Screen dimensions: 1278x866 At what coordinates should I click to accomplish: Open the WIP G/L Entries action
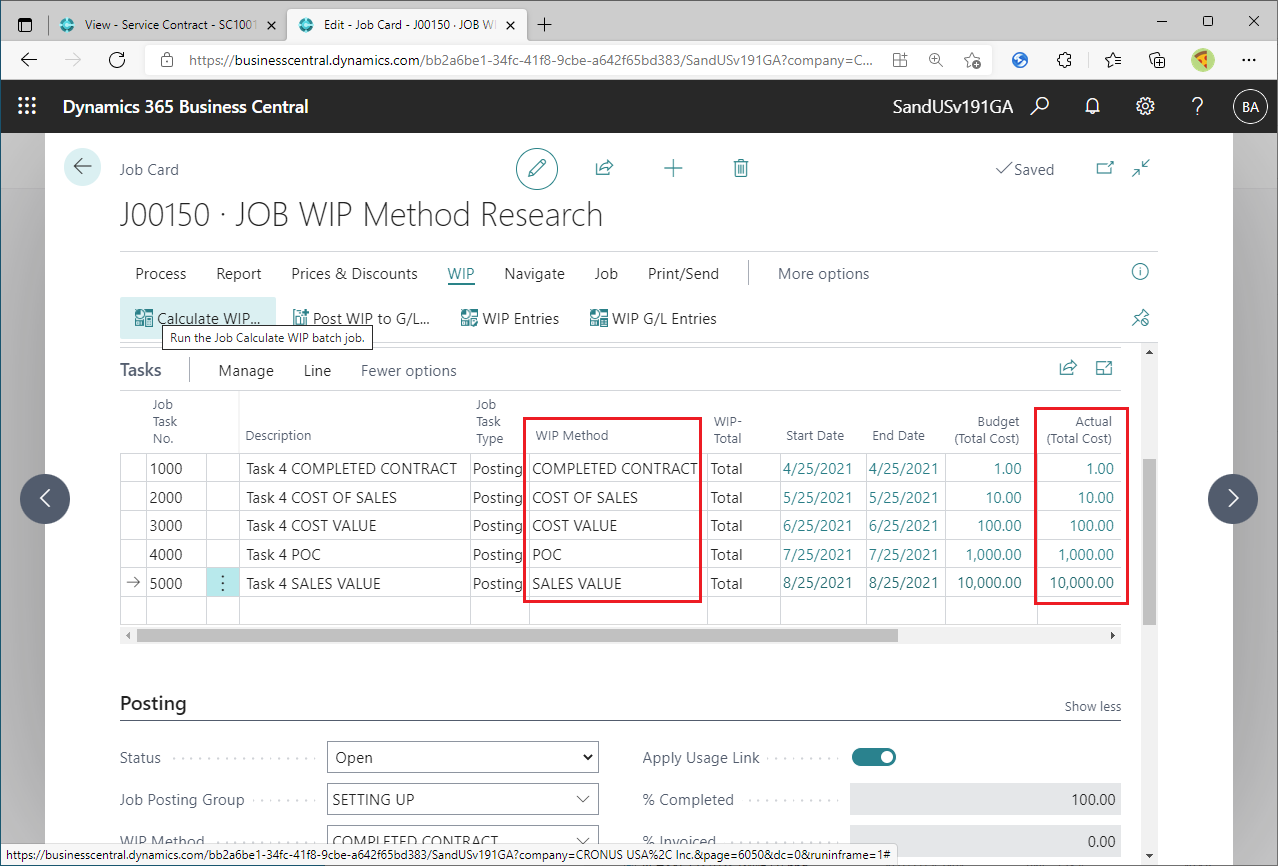[x=653, y=318]
